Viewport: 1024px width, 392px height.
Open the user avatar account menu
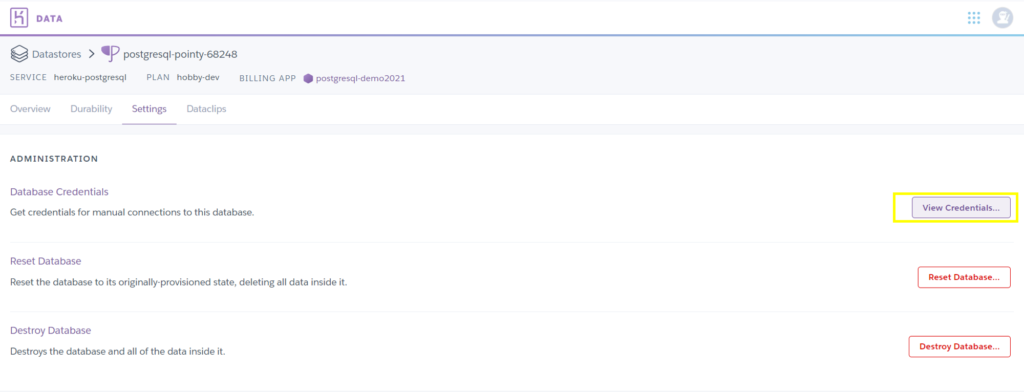(1002, 18)
